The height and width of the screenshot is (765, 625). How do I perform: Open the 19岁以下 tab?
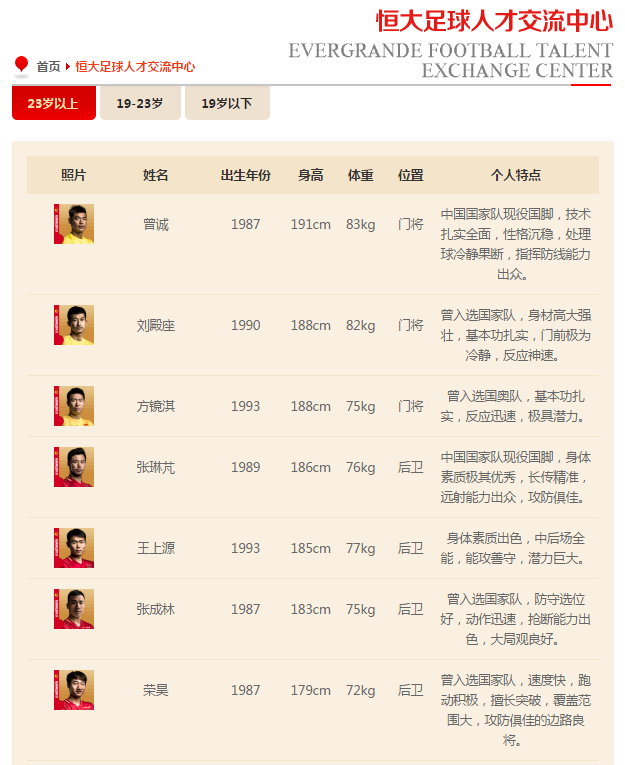click(227, 103)
